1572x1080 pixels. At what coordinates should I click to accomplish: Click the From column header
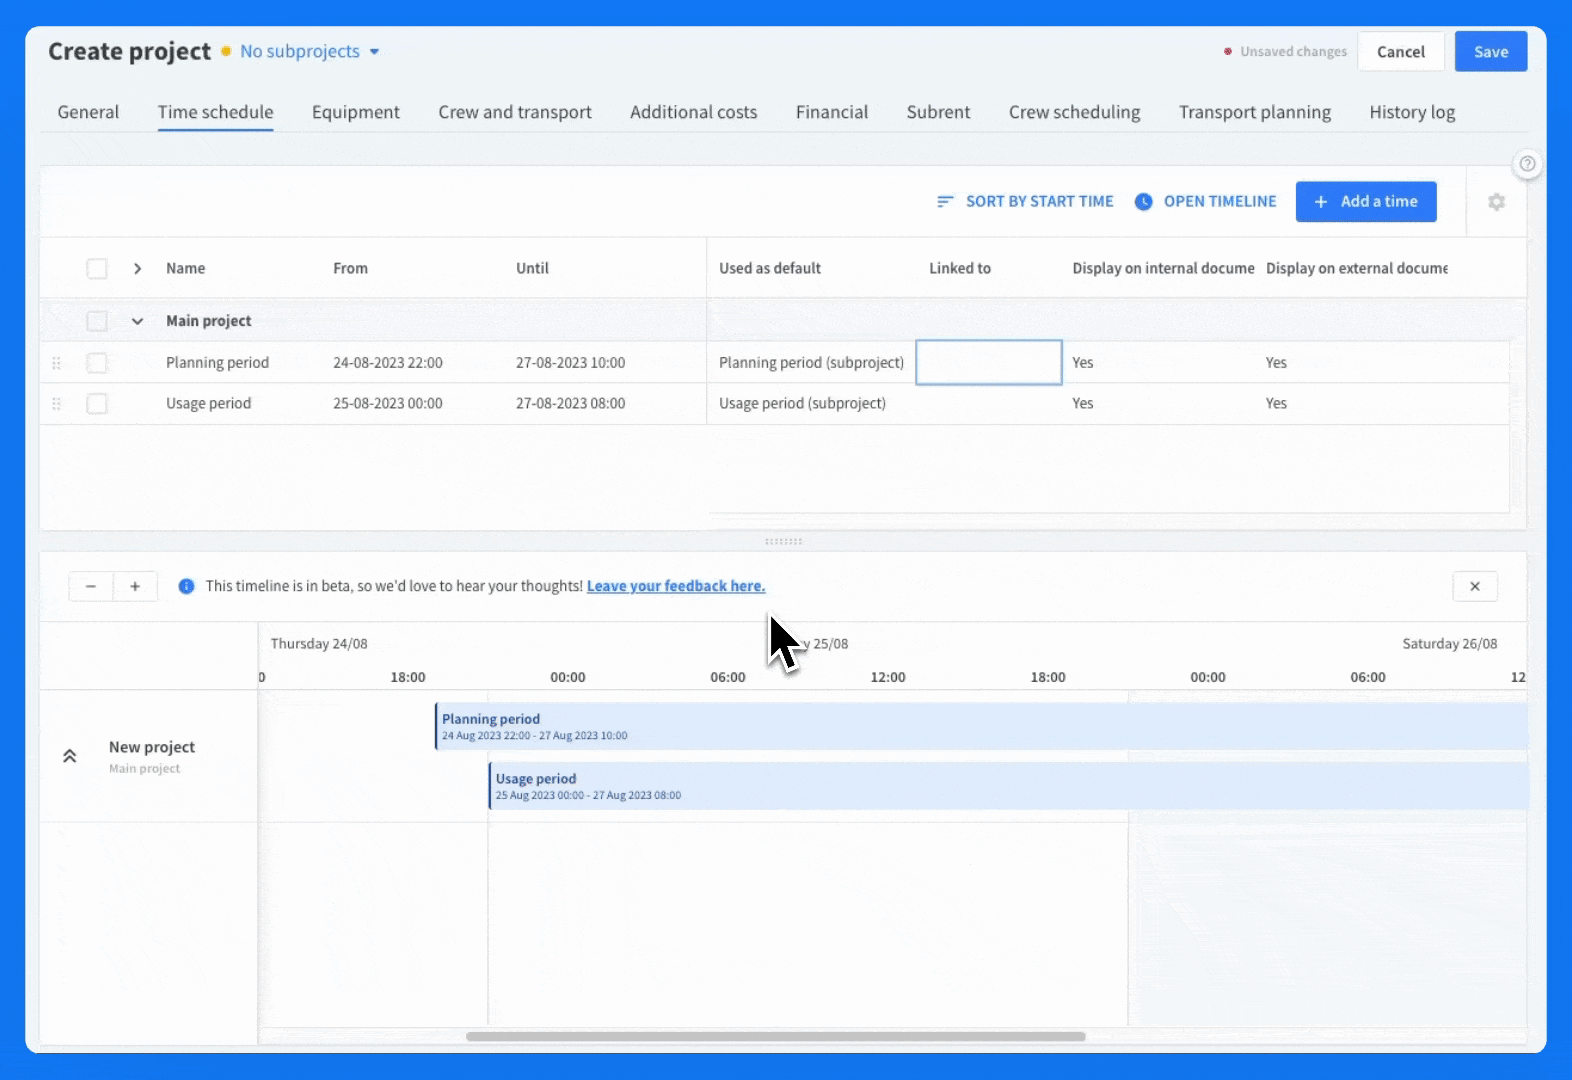coord(350,268)
